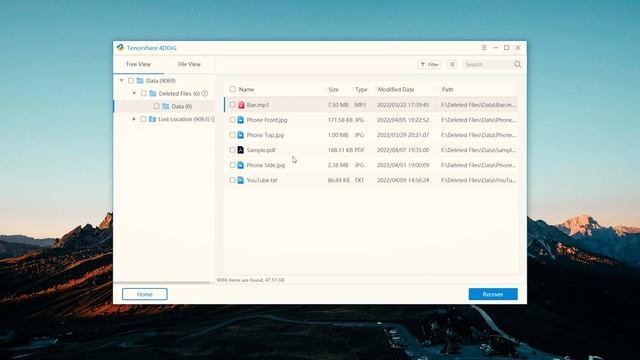Click the Deleted Files folder icon

point(153,93)
